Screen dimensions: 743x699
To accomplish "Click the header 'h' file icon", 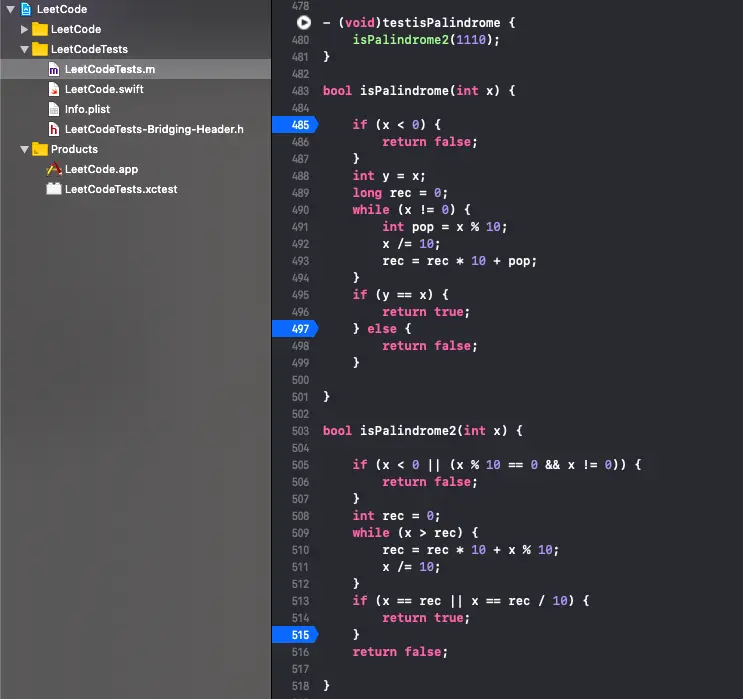I will click(54, 129).
